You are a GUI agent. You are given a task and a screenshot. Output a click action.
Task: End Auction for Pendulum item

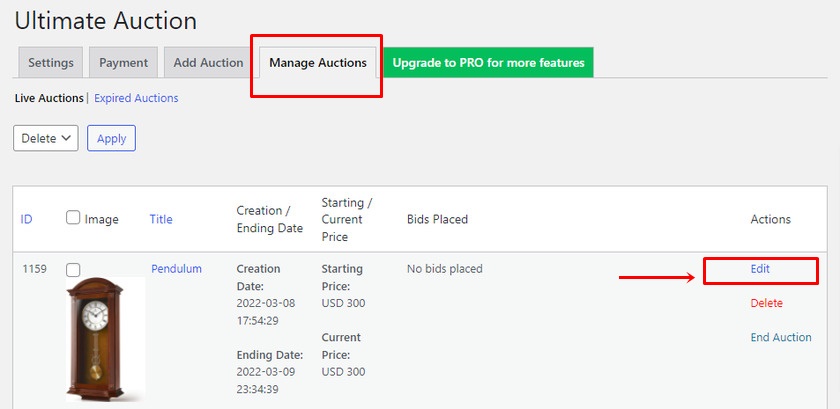click(781, 337)
